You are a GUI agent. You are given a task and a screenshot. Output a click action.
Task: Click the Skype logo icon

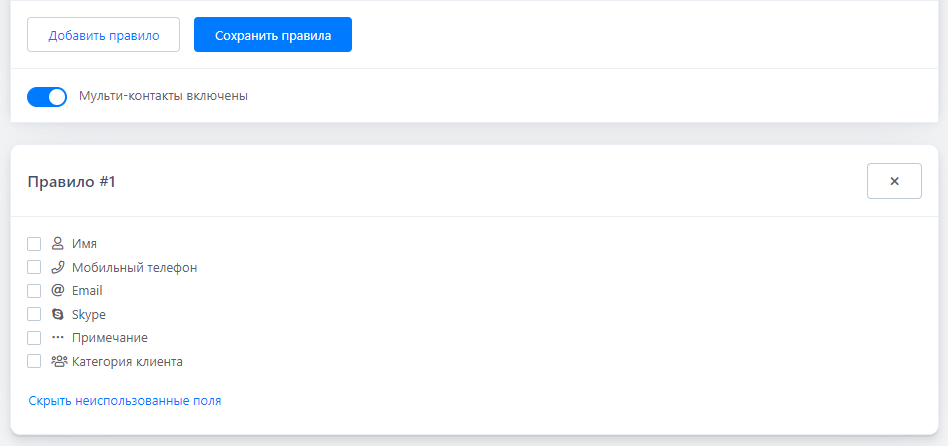click(x=57, y=314)
